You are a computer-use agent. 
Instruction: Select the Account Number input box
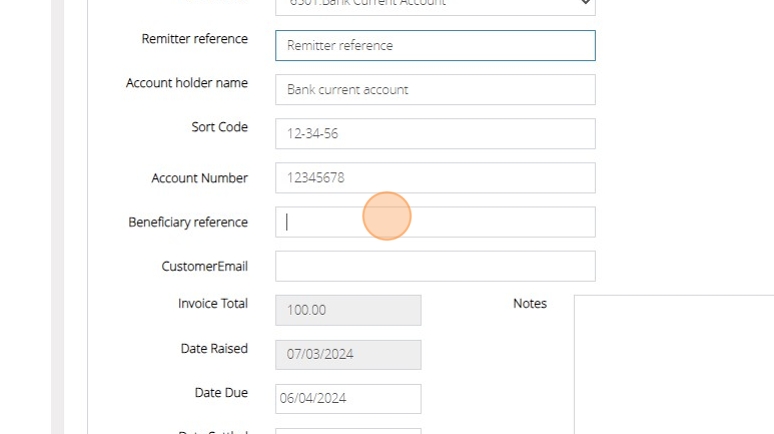[x=435, y=178]
